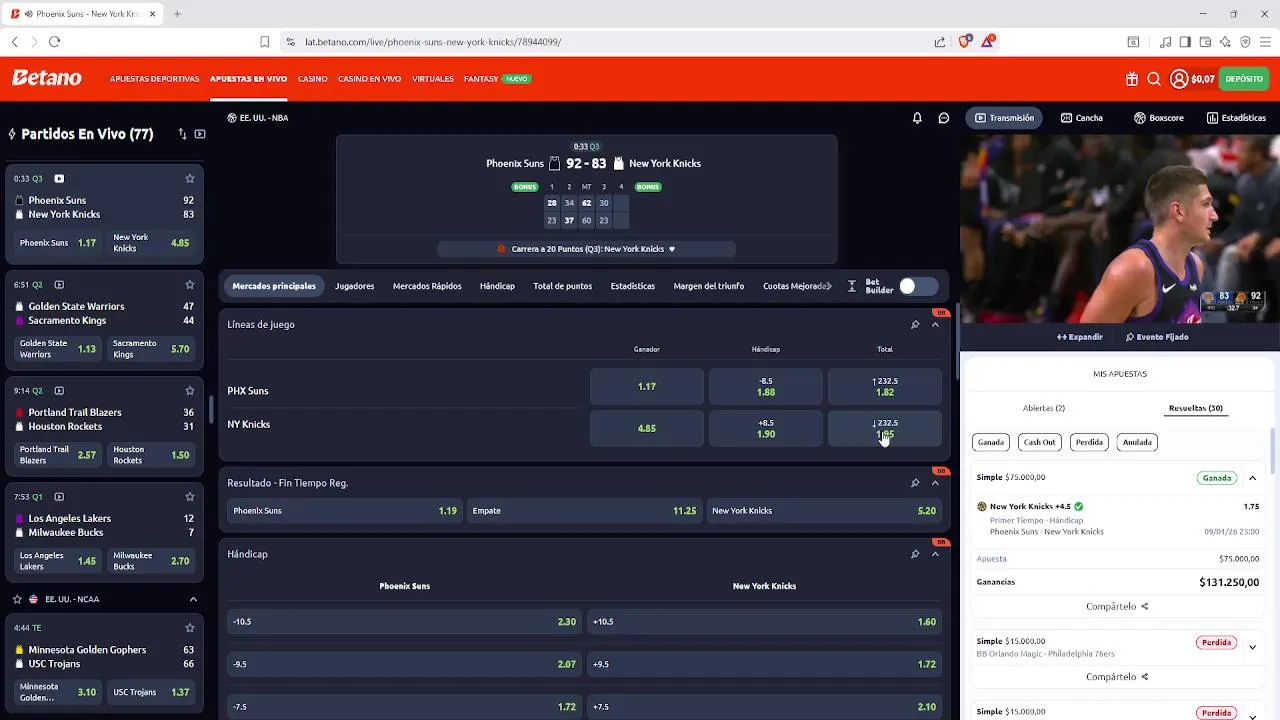Select PHX Suns winner odds 1.17

click(647, 386)
